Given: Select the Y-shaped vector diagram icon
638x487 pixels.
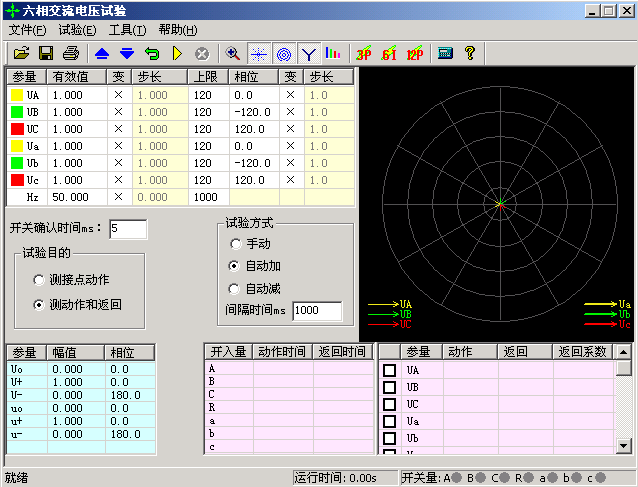Looking at the screenshot, I should click(309, 53).
